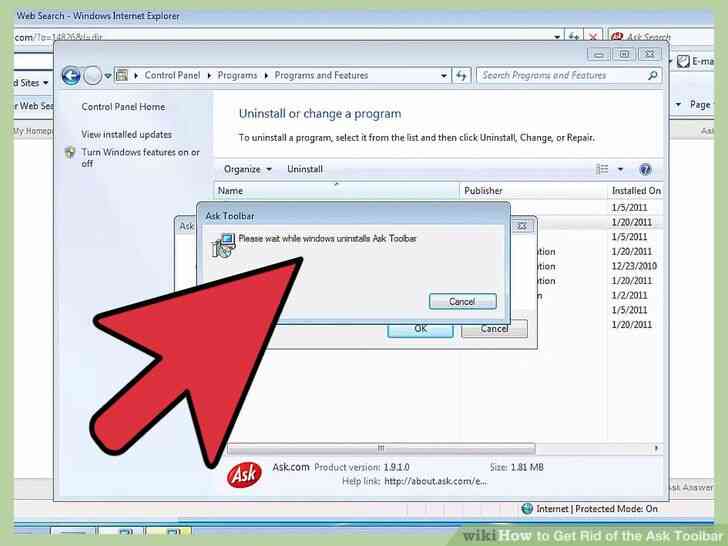Screen dimensions: 728x546
Task: Open recent pages dropdown next to Forward button
Action: 108,76
